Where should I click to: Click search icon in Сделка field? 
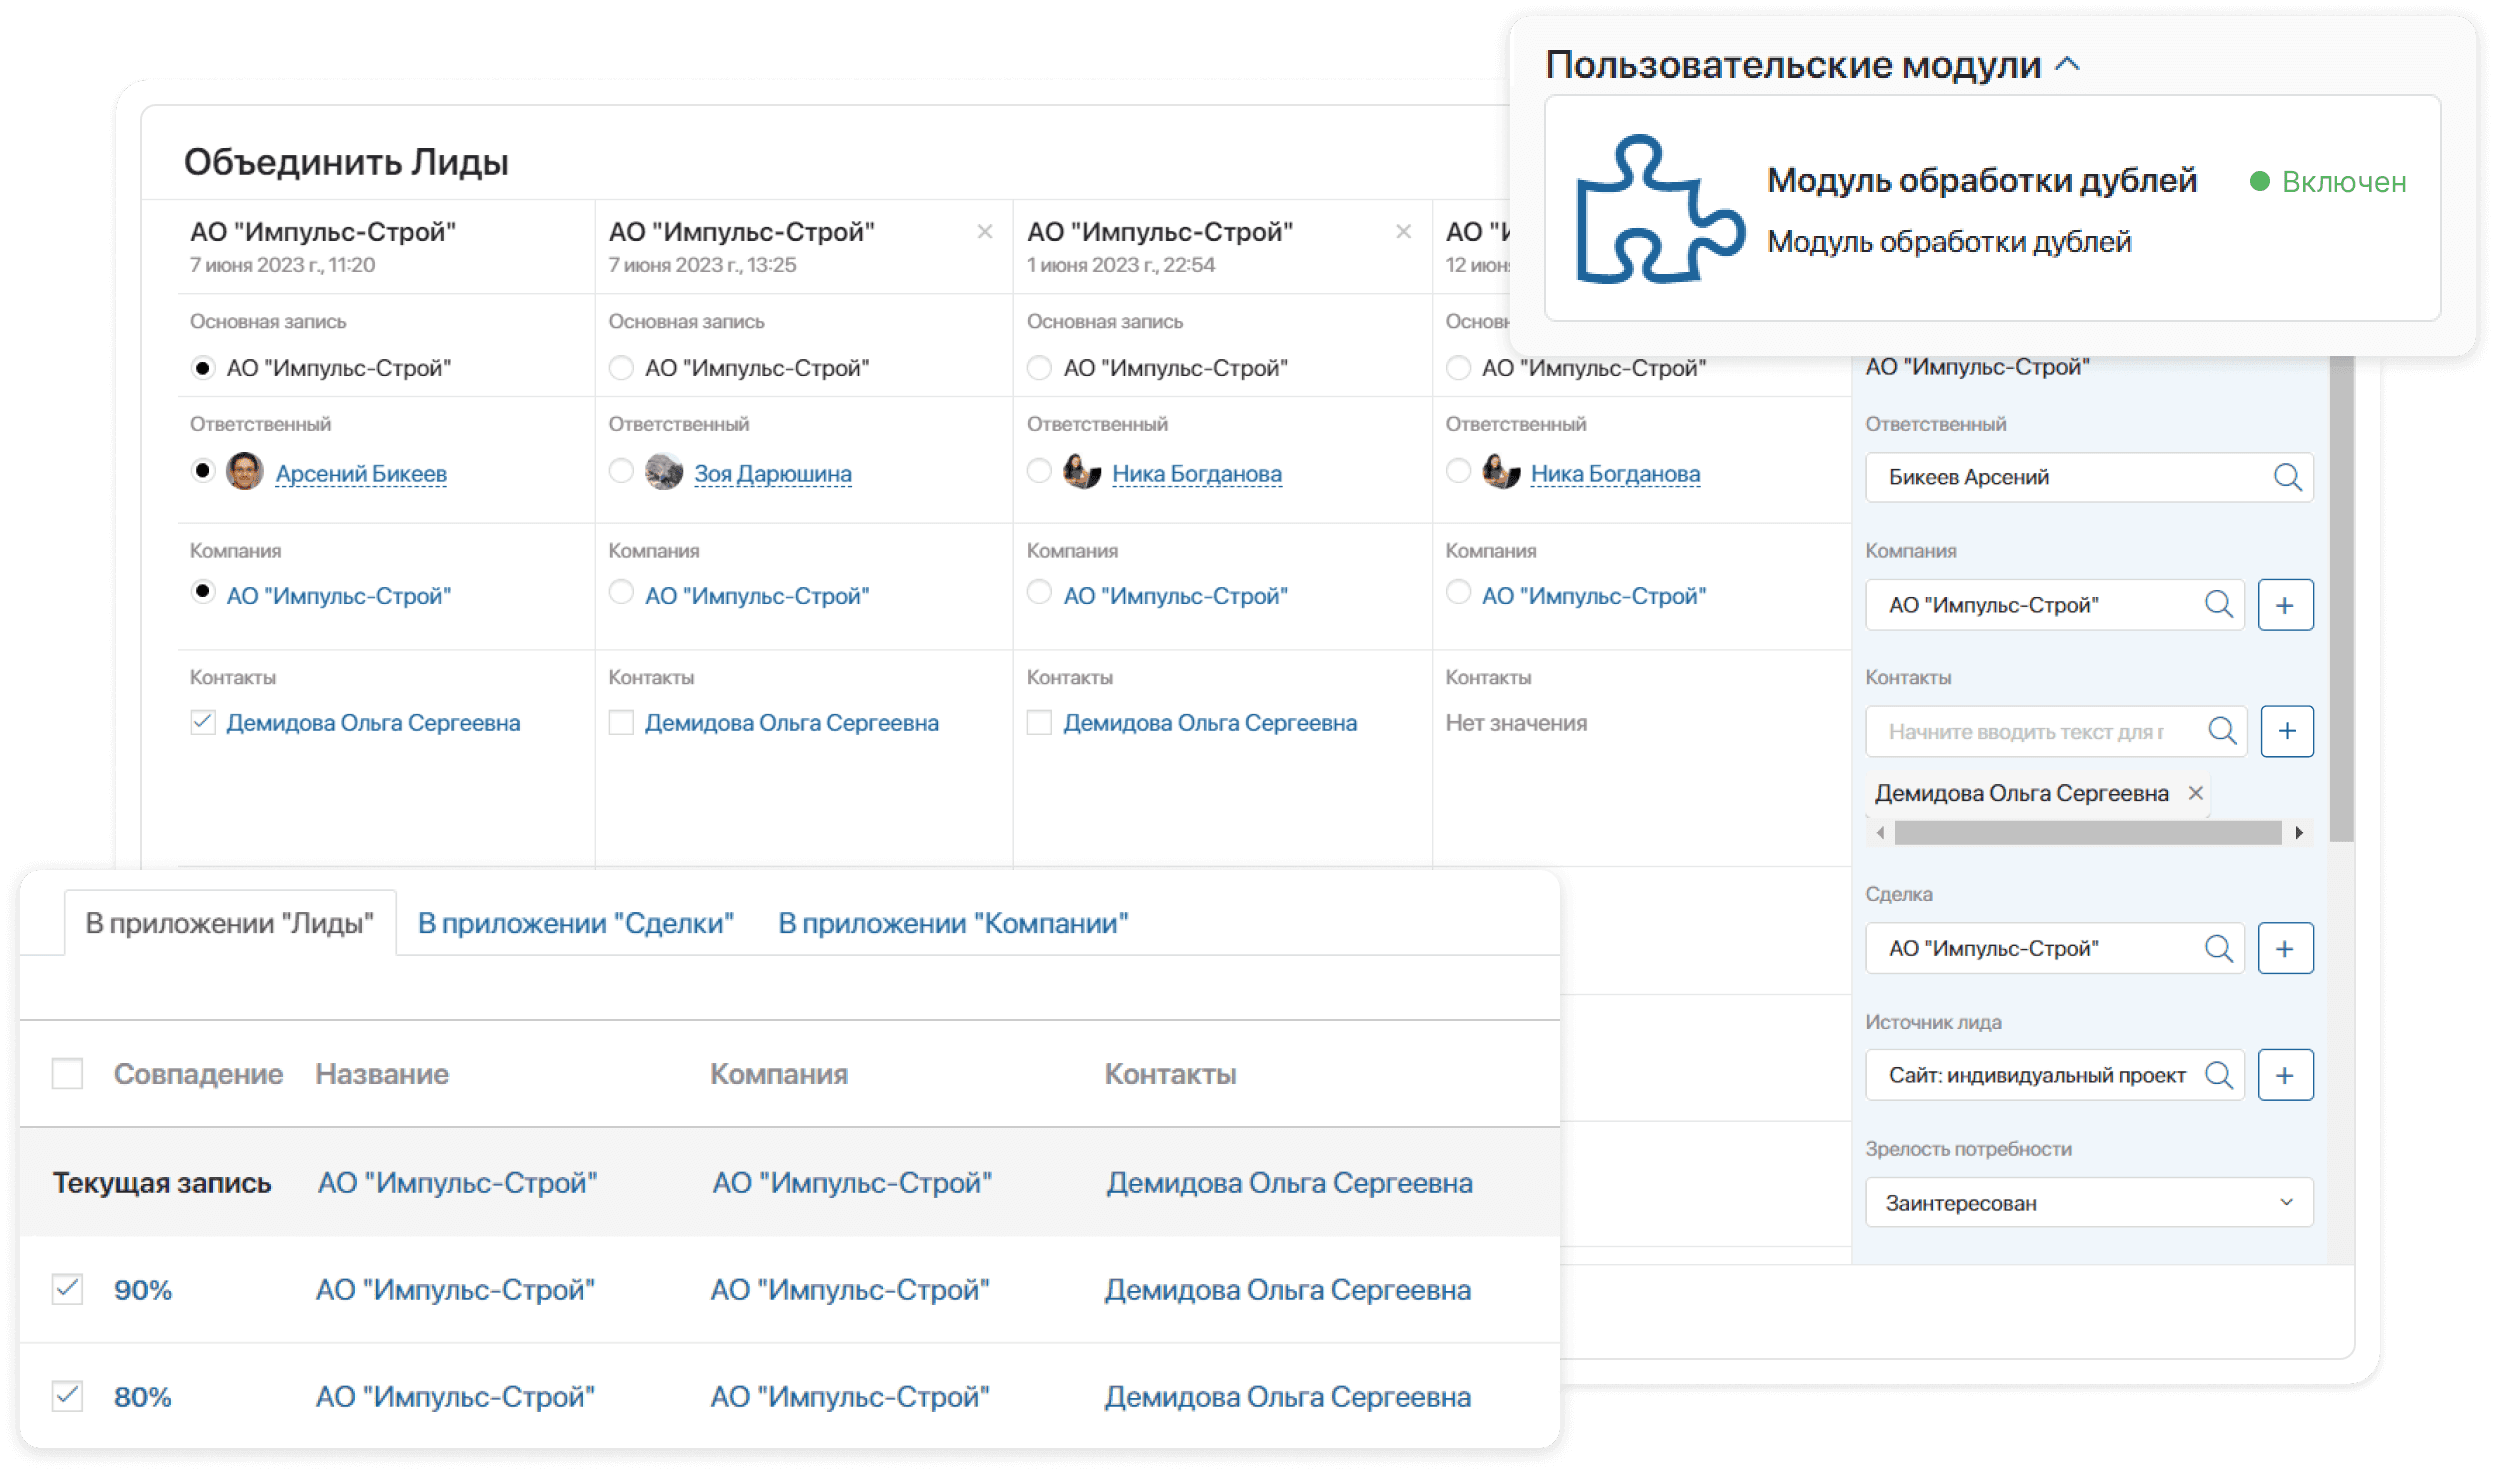pos(2218,948)
